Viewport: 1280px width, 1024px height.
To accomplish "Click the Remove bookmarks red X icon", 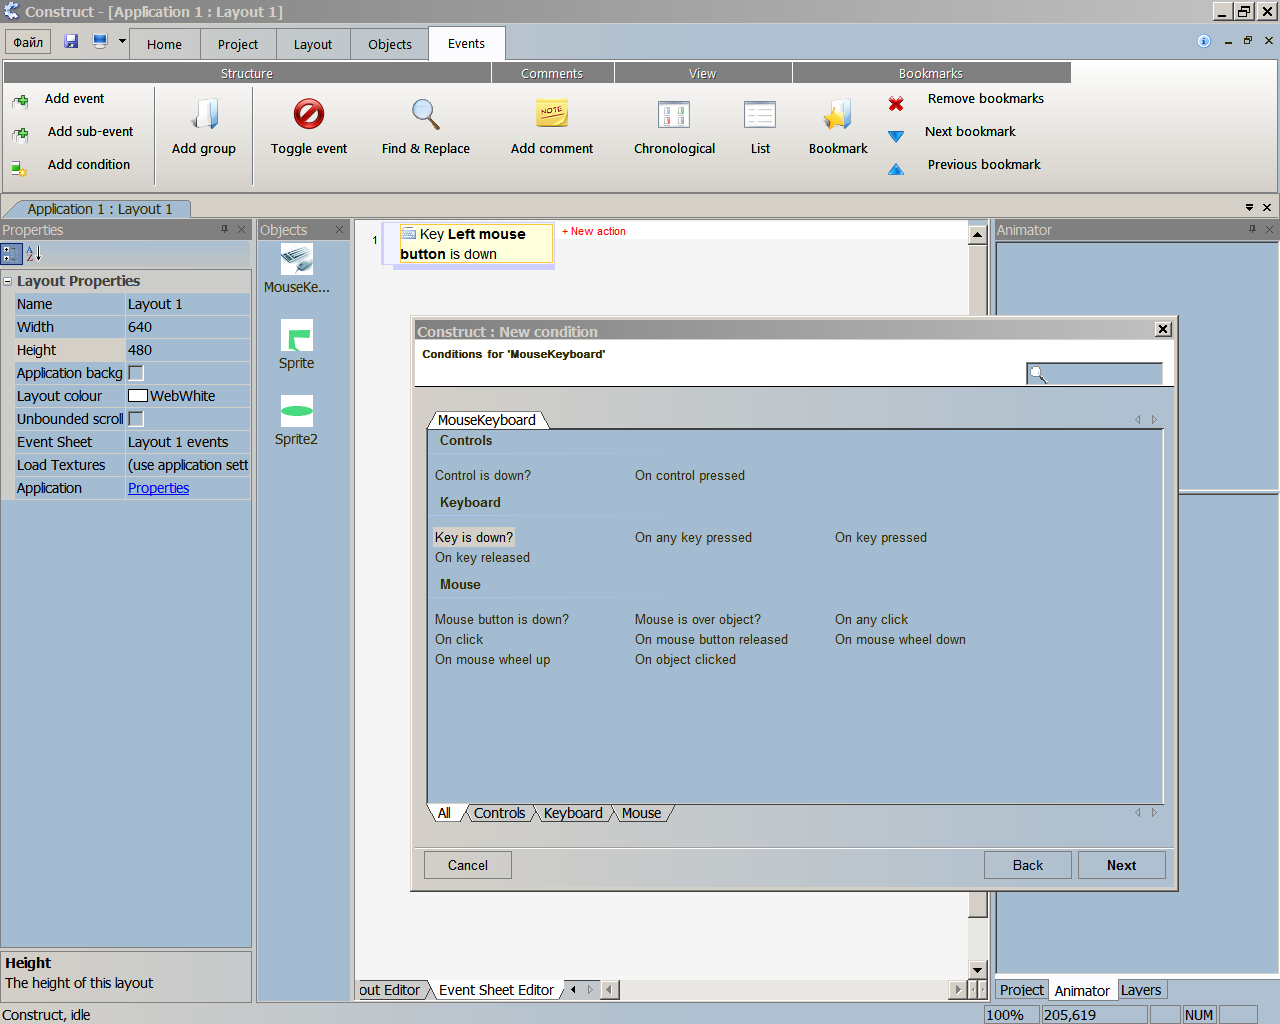I will [896, 103].
